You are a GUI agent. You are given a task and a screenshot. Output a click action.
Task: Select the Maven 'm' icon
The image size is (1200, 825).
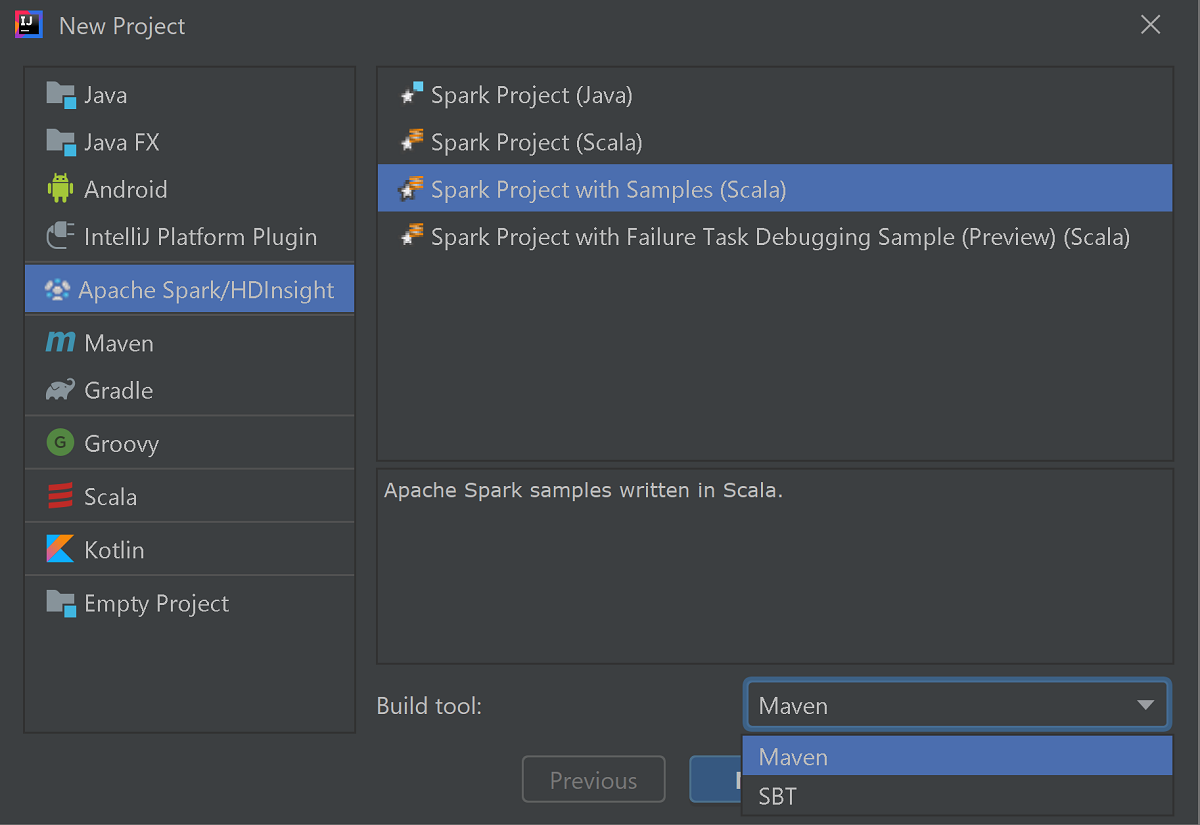point(60,342)
